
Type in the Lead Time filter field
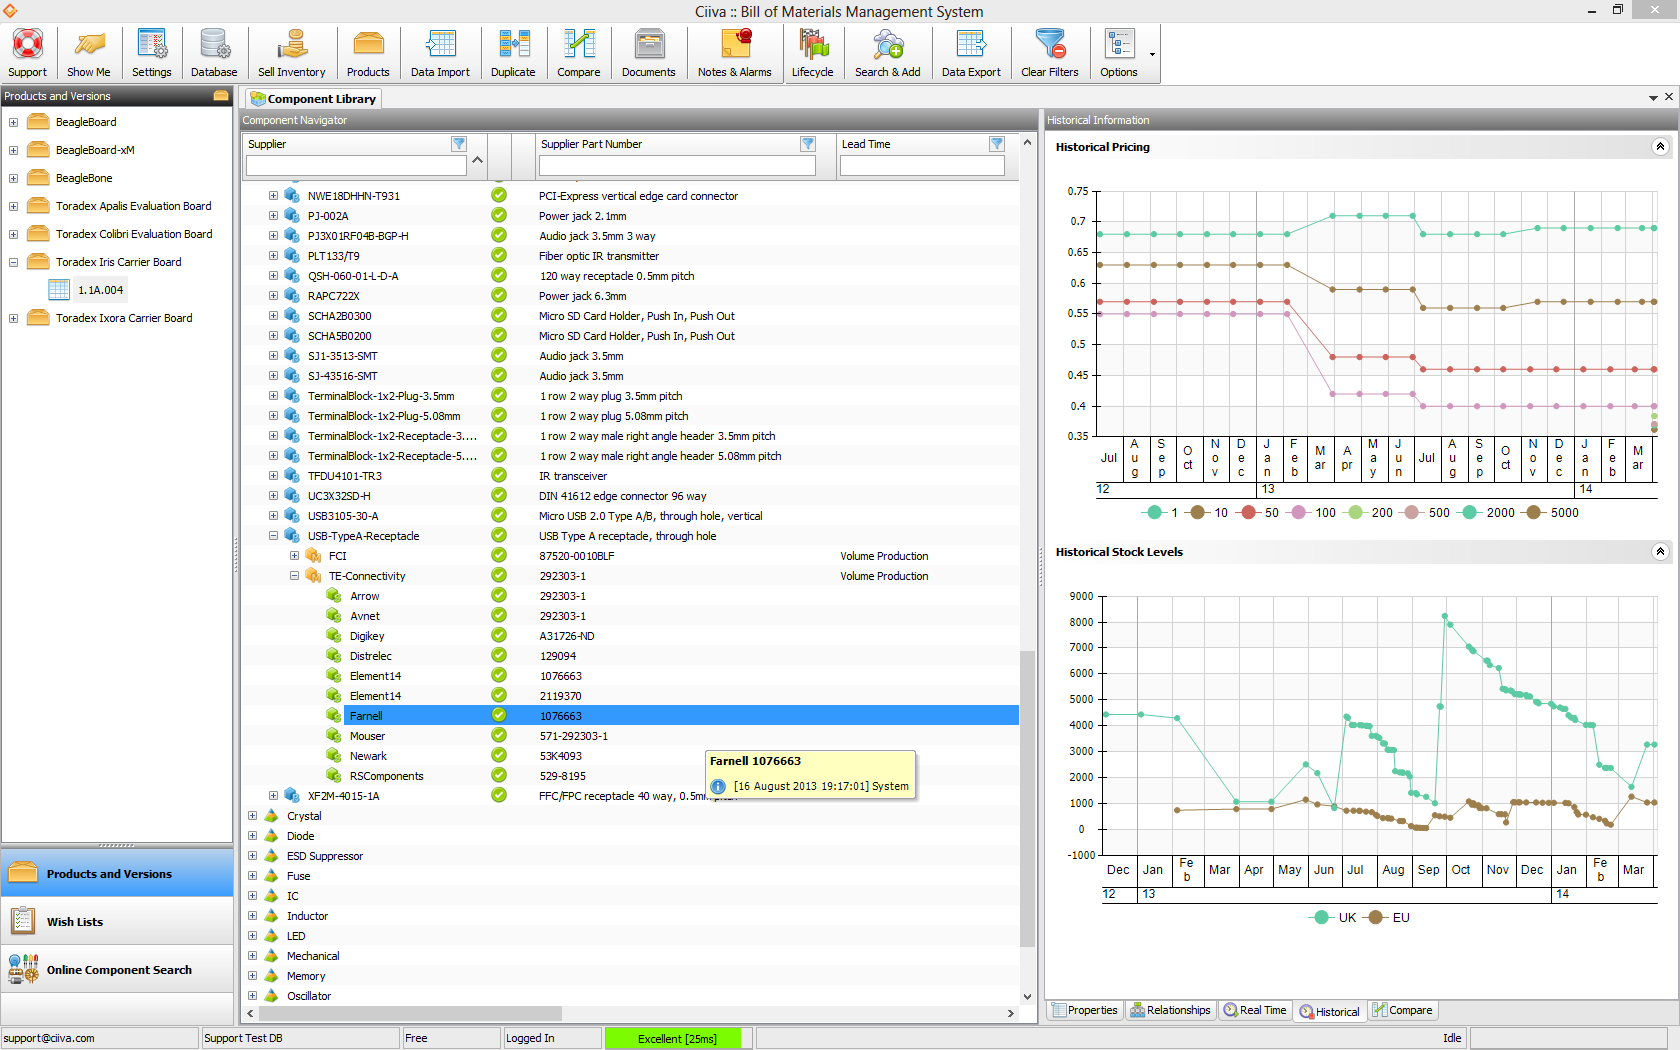(921, 165)
